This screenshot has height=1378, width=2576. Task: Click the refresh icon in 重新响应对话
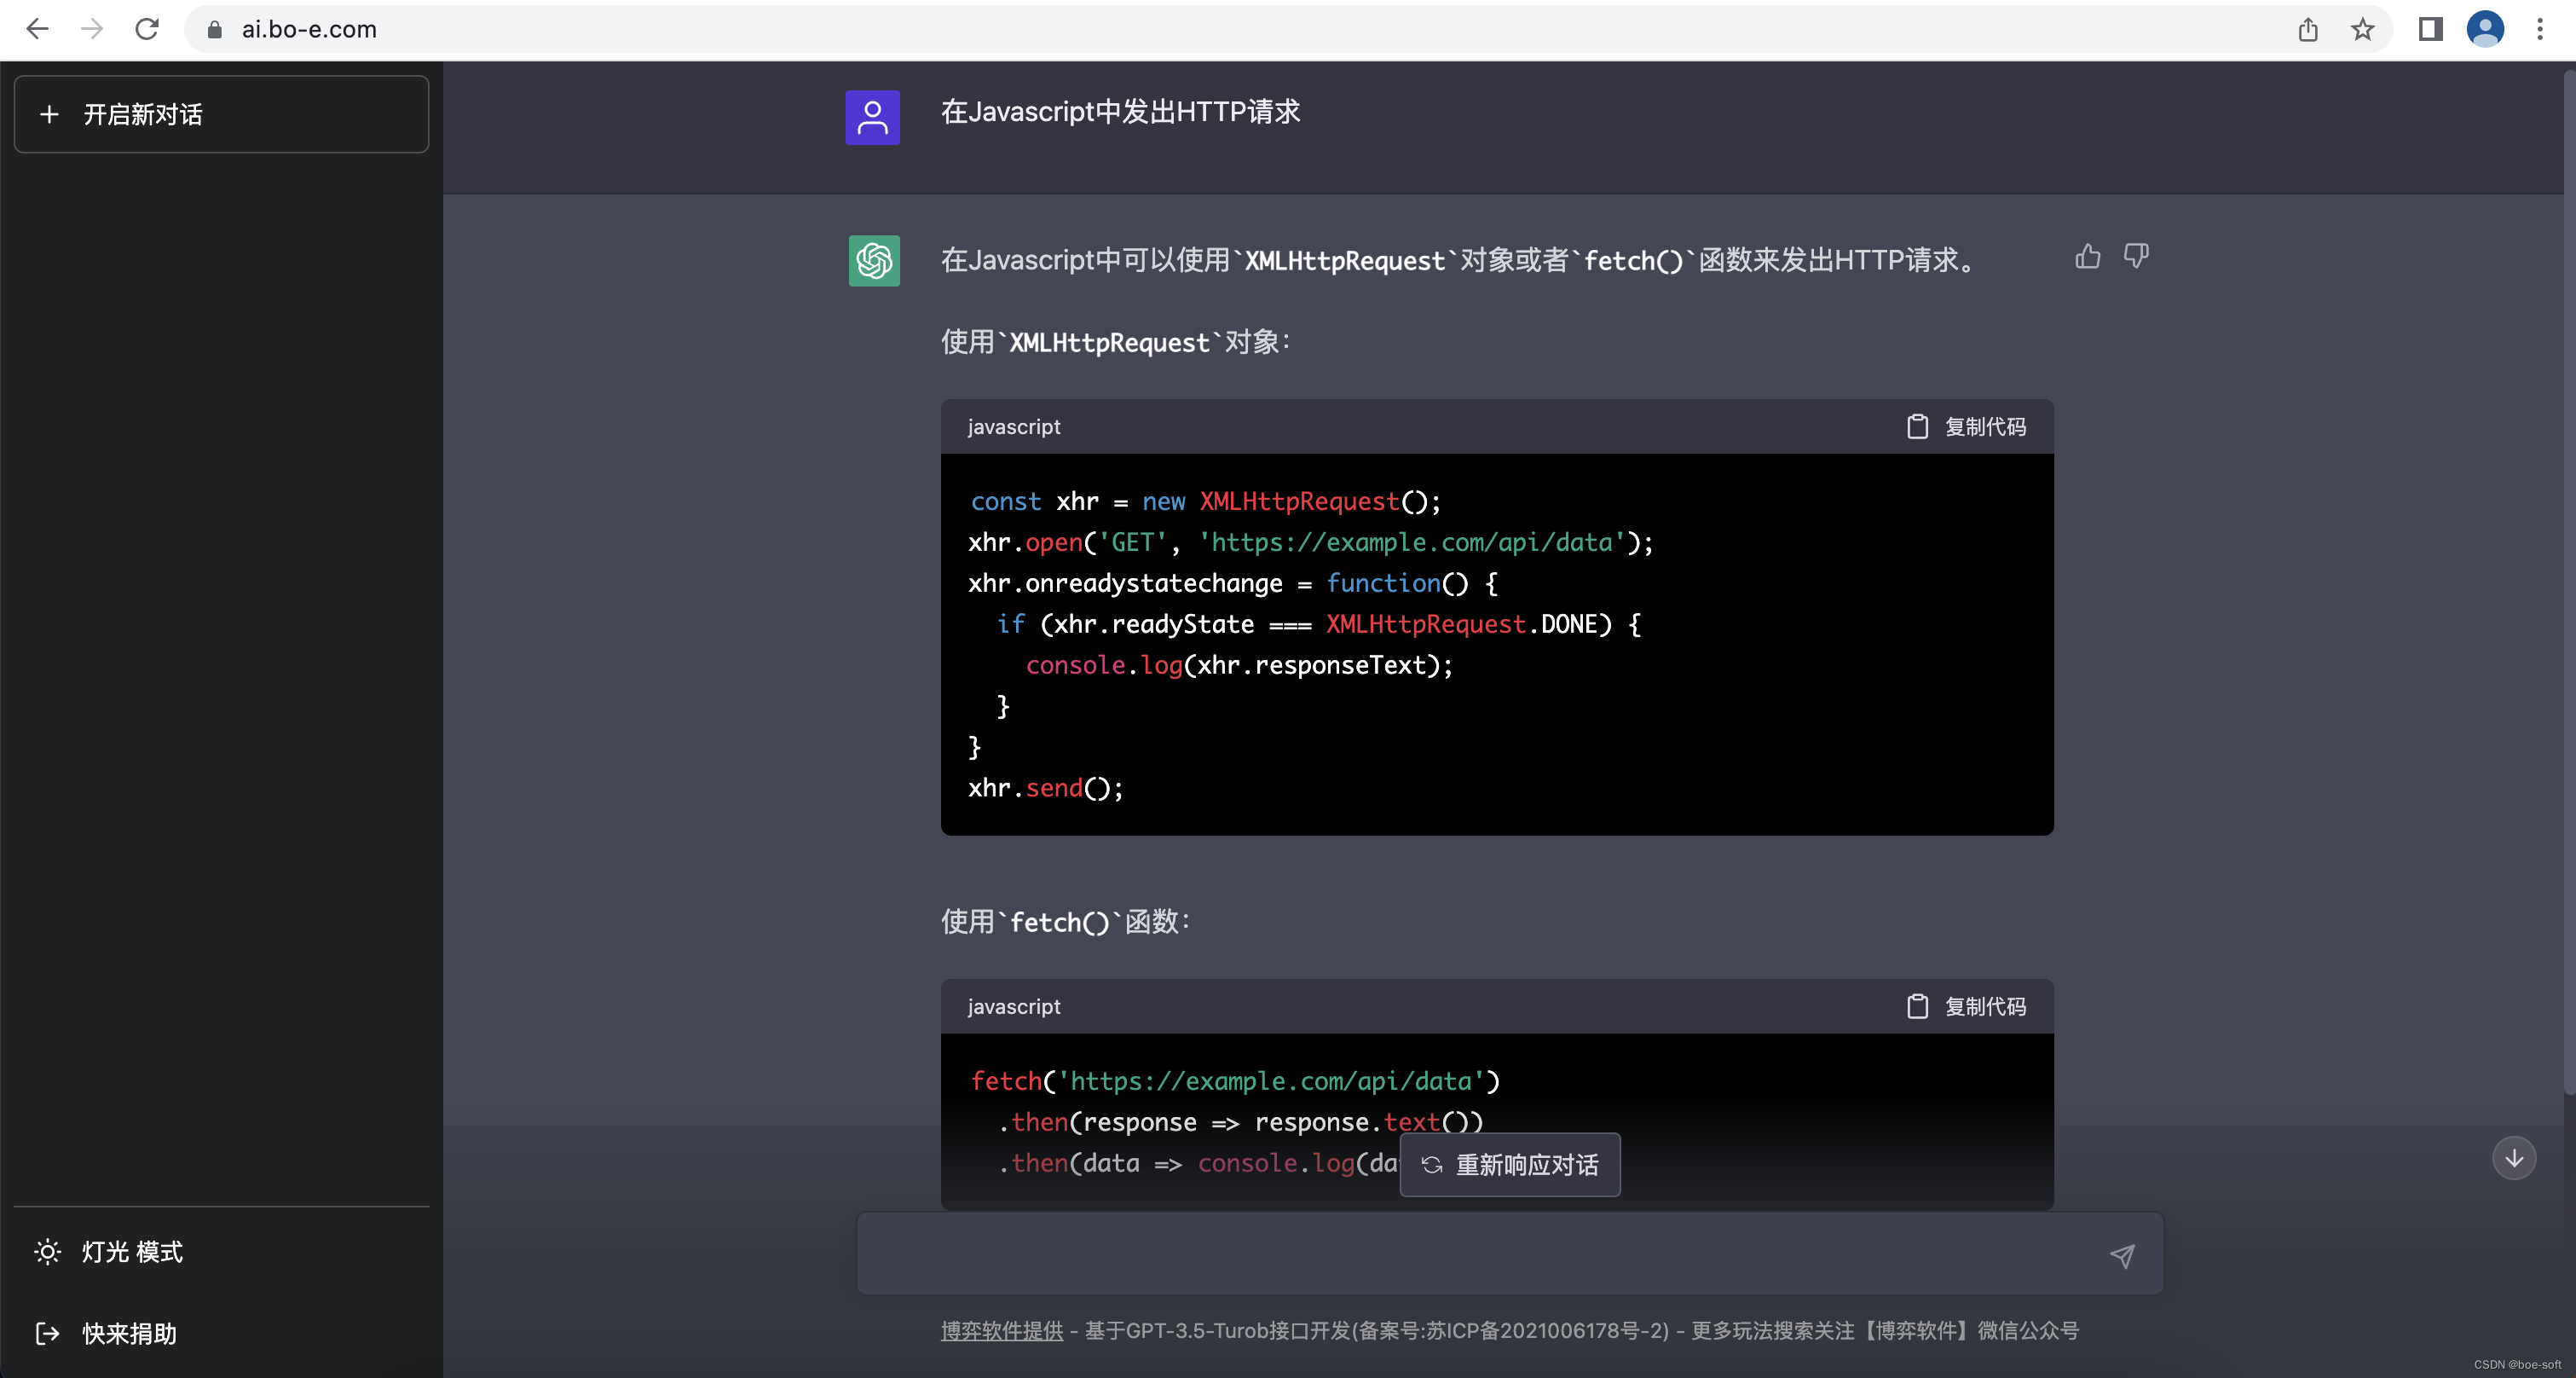1432,1165
